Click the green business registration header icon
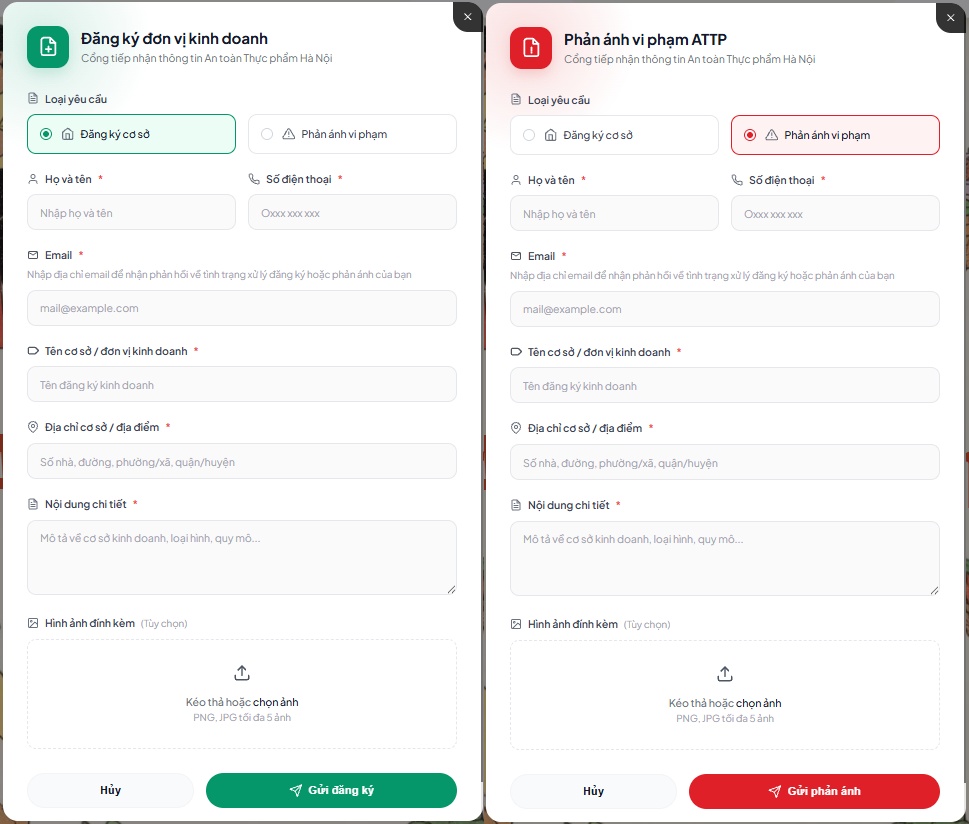Image resolution: width=969 pixels, height=824 pixels. click(x=47, y=47)
